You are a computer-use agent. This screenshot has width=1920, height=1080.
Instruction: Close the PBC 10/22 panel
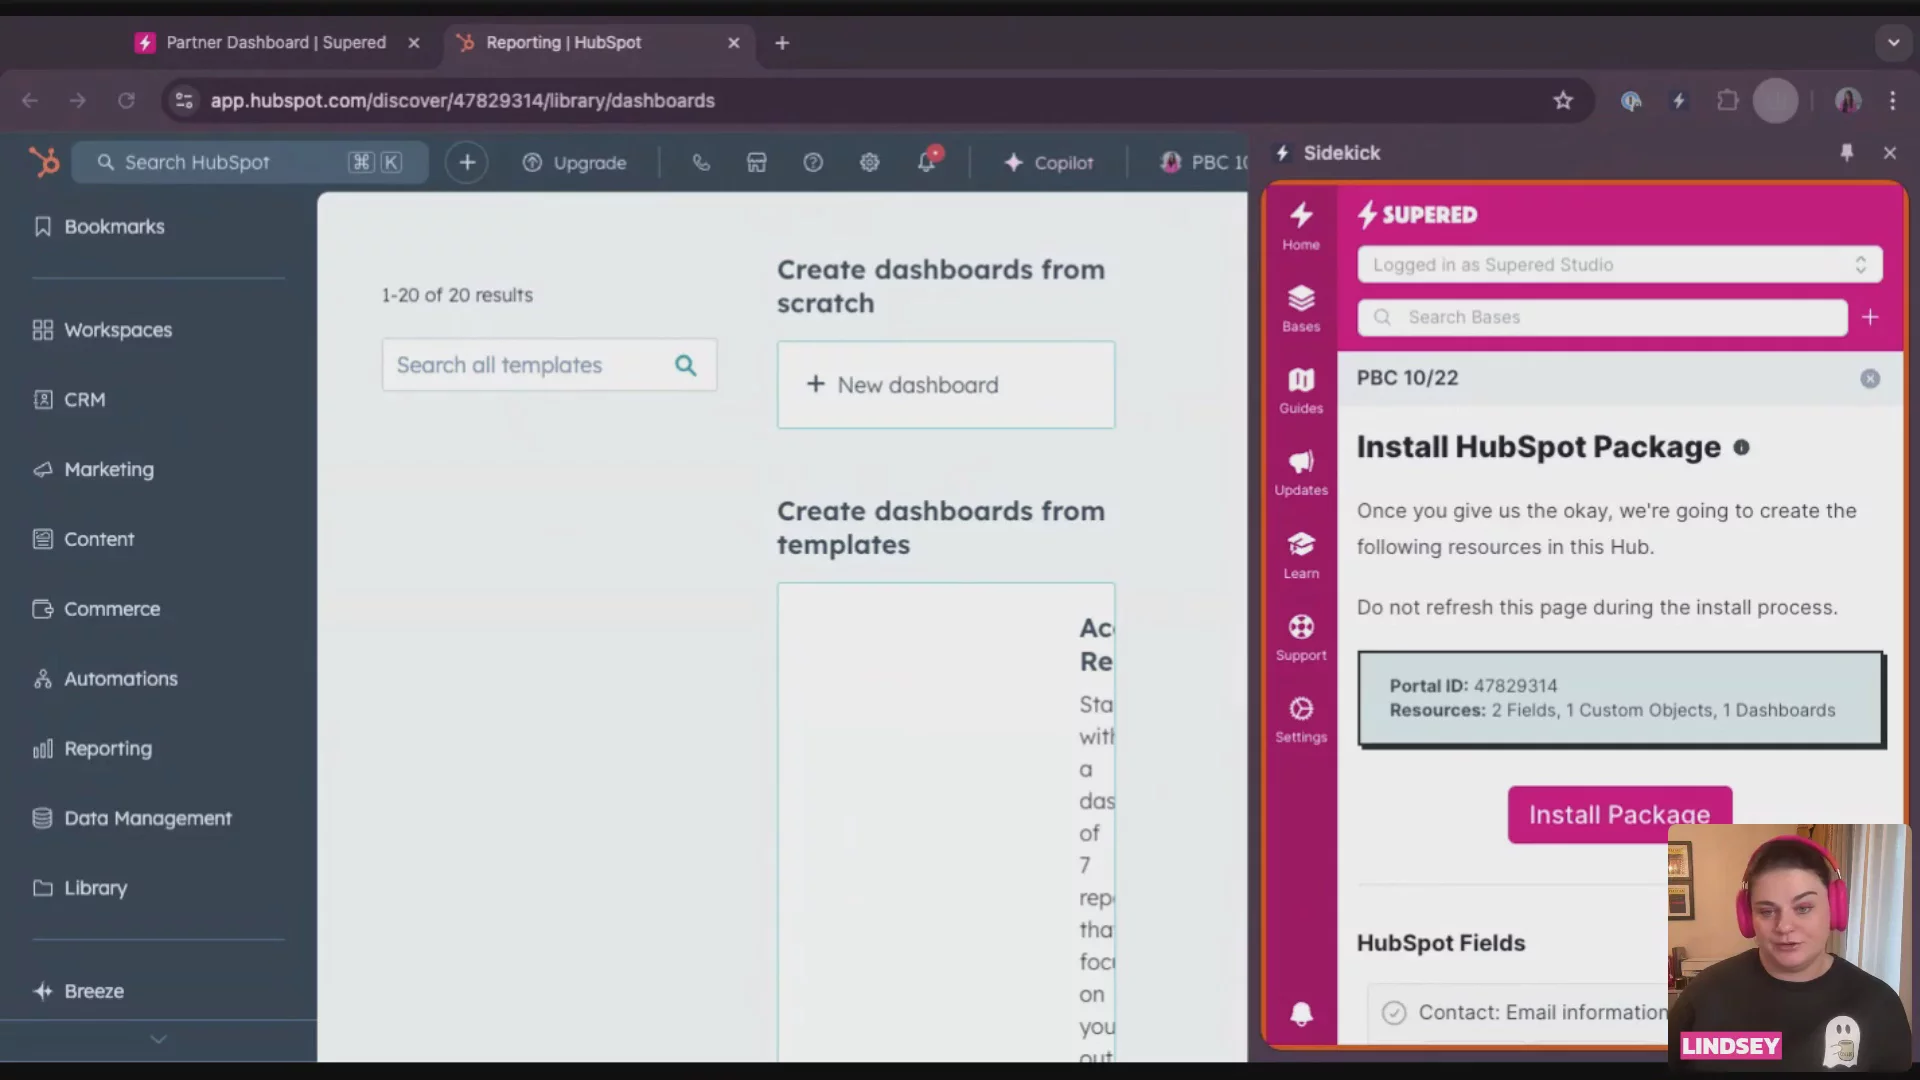pos(1870,379)
